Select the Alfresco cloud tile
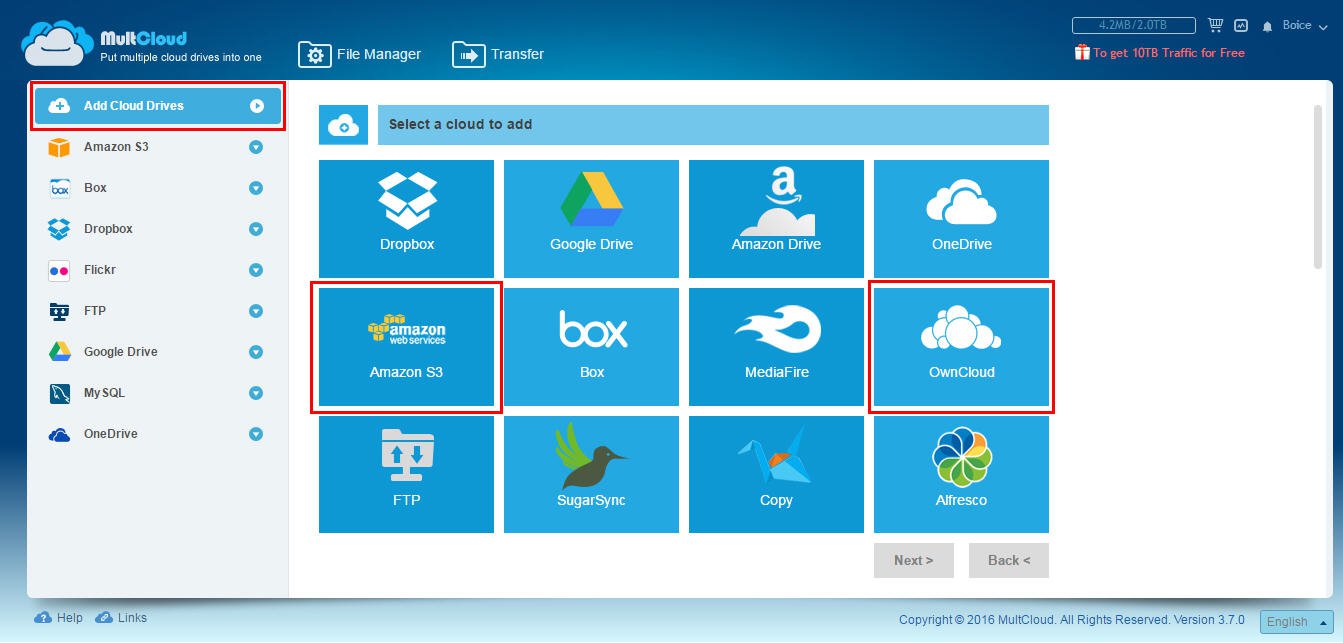Image resolution: width=1343 pixels, height=643 pixels. [x=961, y=475]
